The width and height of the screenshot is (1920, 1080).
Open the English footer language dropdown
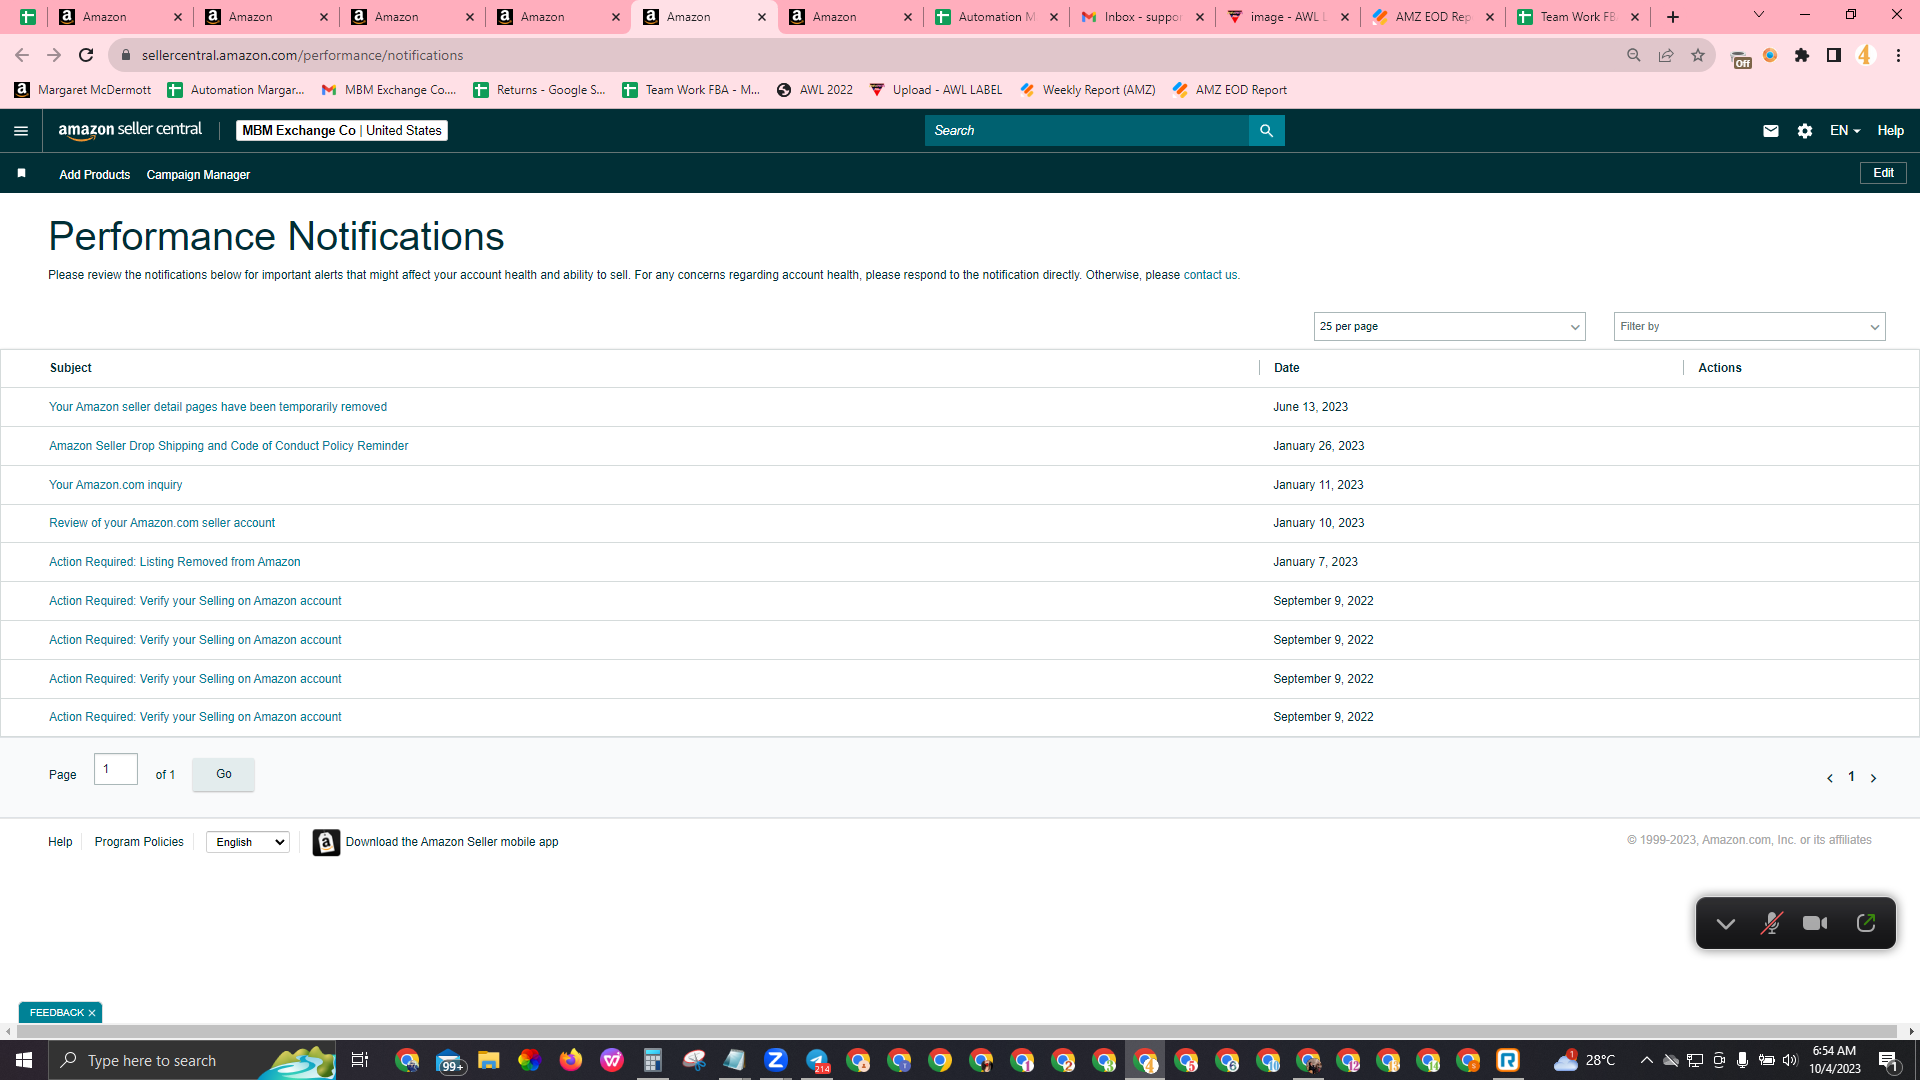point(248,843)
